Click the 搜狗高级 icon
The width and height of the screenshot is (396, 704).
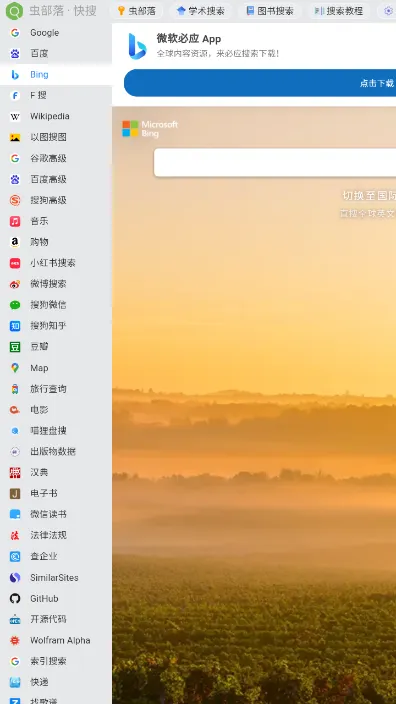click(15, 200)
